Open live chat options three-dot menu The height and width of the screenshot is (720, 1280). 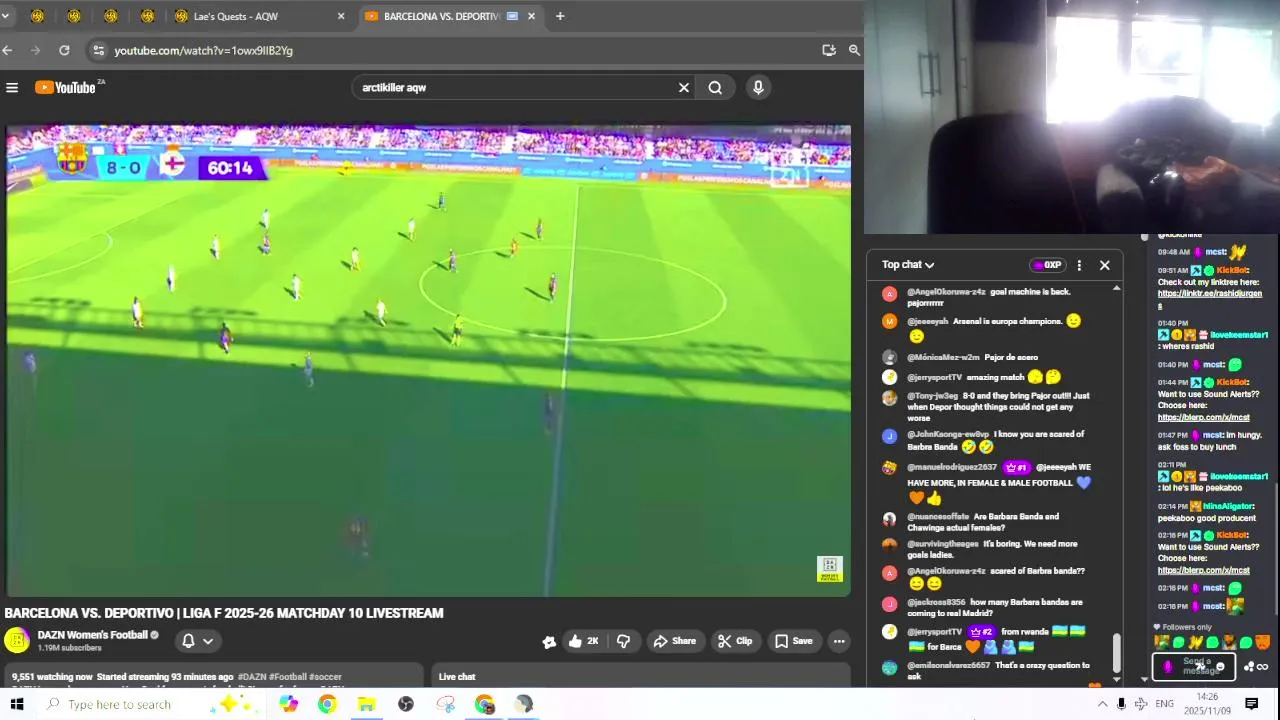(x=1079, y=265)
